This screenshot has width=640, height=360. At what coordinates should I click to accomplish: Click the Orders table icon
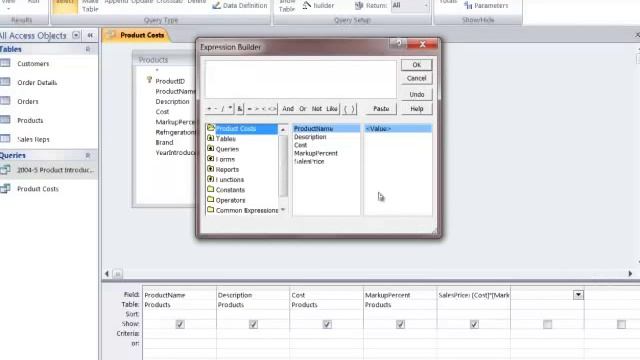pos(5,101)
